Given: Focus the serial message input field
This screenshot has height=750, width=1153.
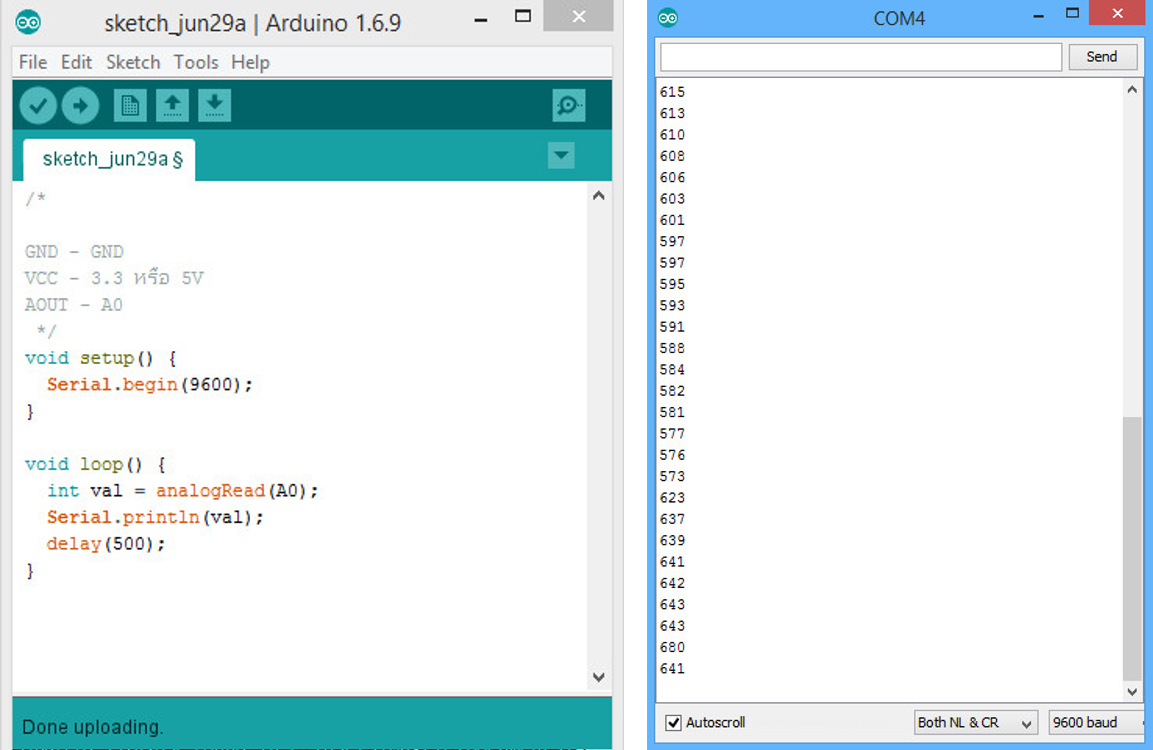Looking at the screenshot, I should point(860,57).
